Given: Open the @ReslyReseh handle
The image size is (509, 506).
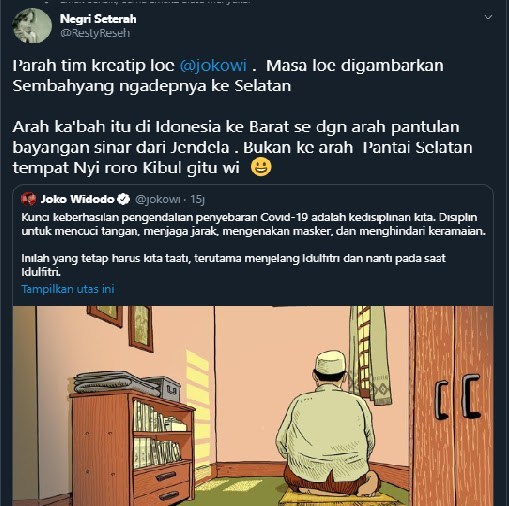Looking at the screenshot, I should [x=95, y=33].
